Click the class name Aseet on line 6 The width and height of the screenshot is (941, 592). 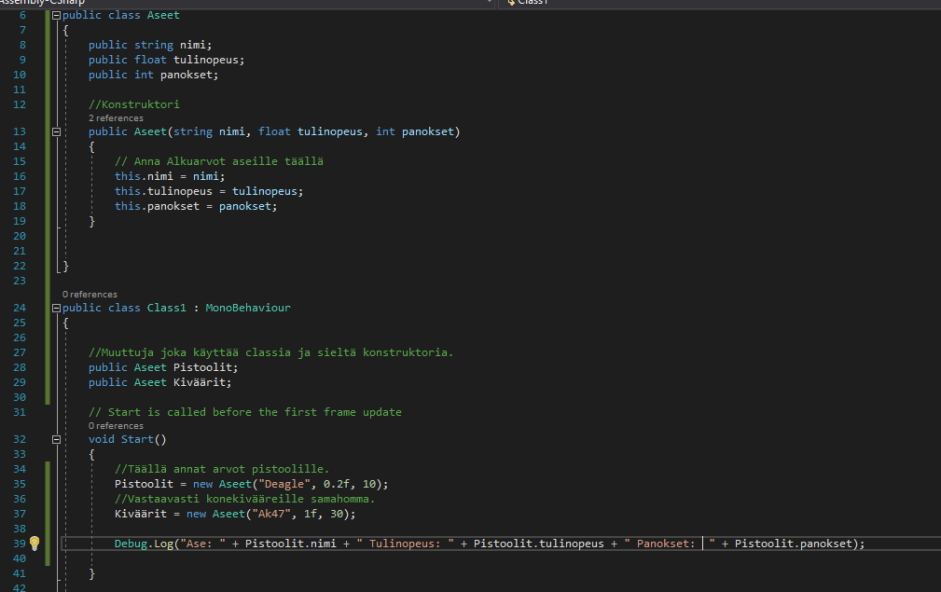(163, 15)
